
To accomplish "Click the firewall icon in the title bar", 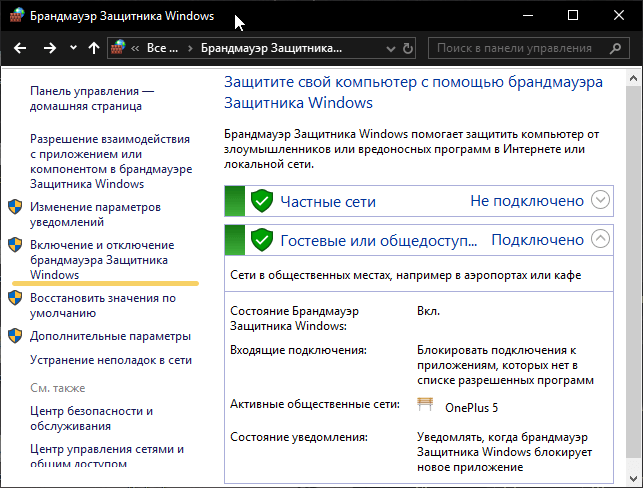I will coord(15,17).
